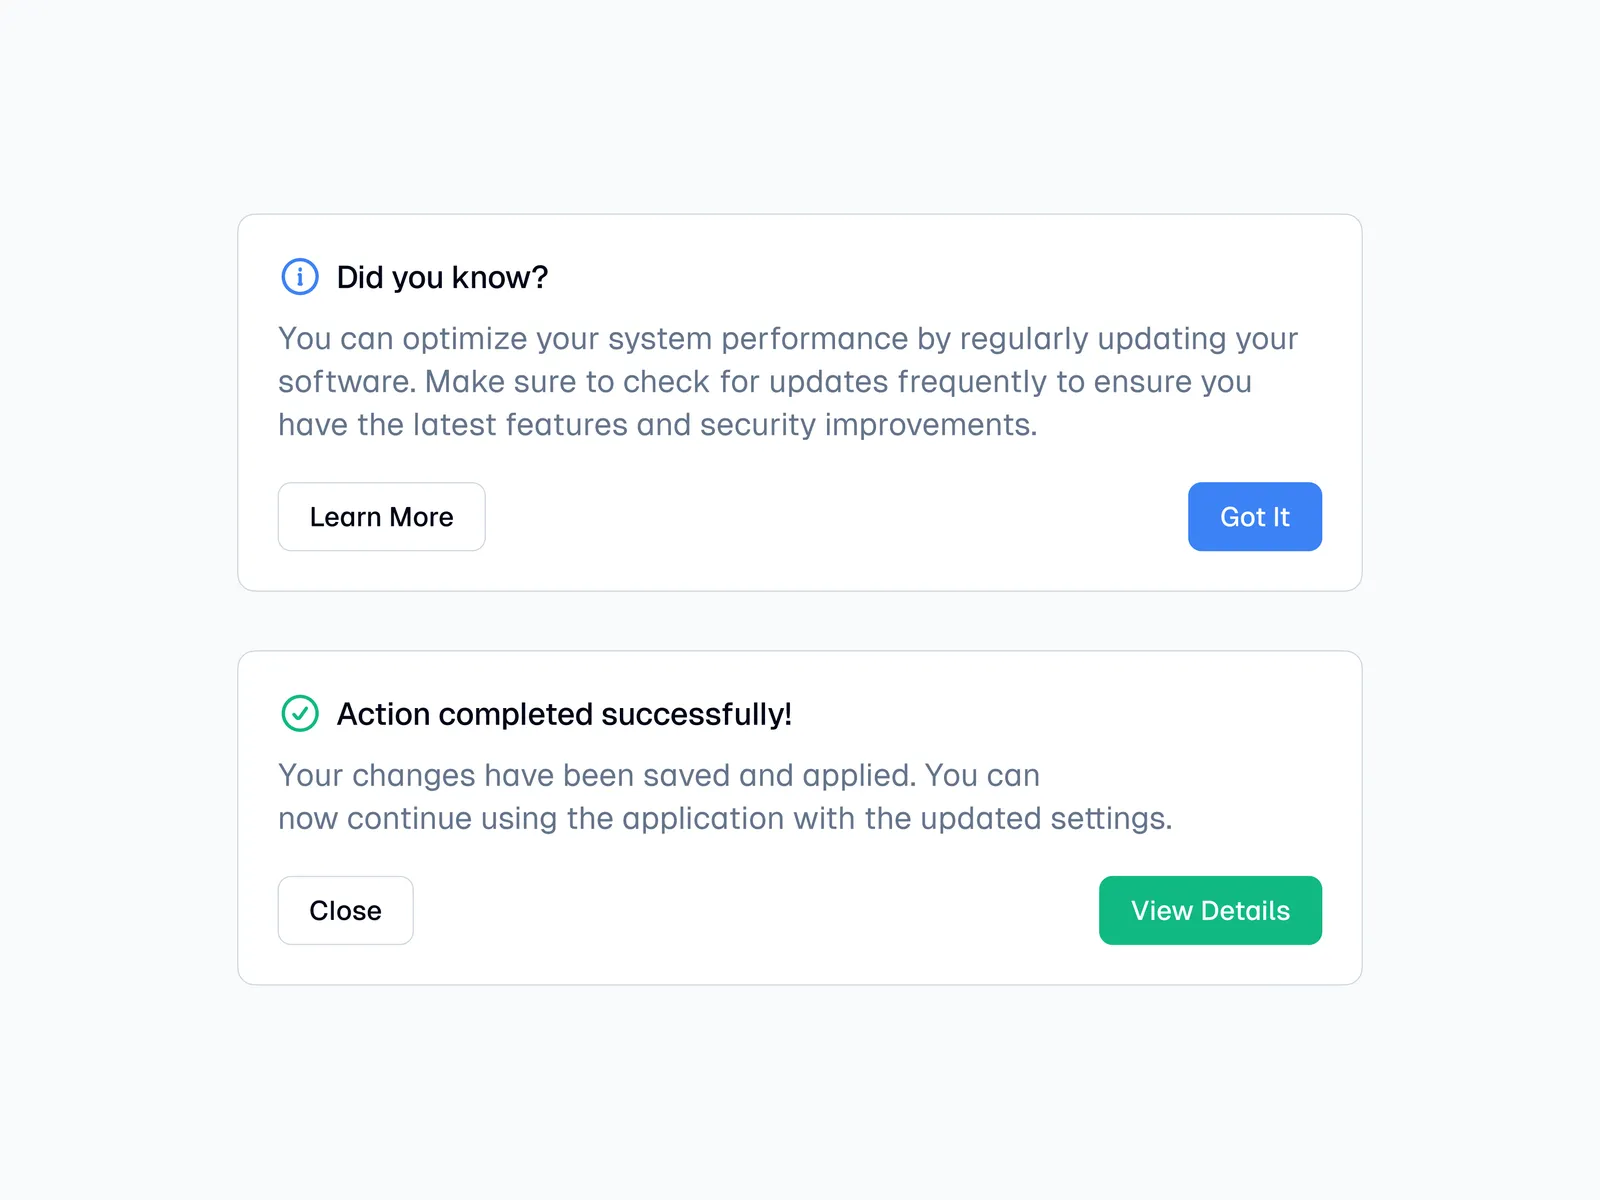
Task: Click the line starting "Your changes have been saved"
Action: click(658, 776)
